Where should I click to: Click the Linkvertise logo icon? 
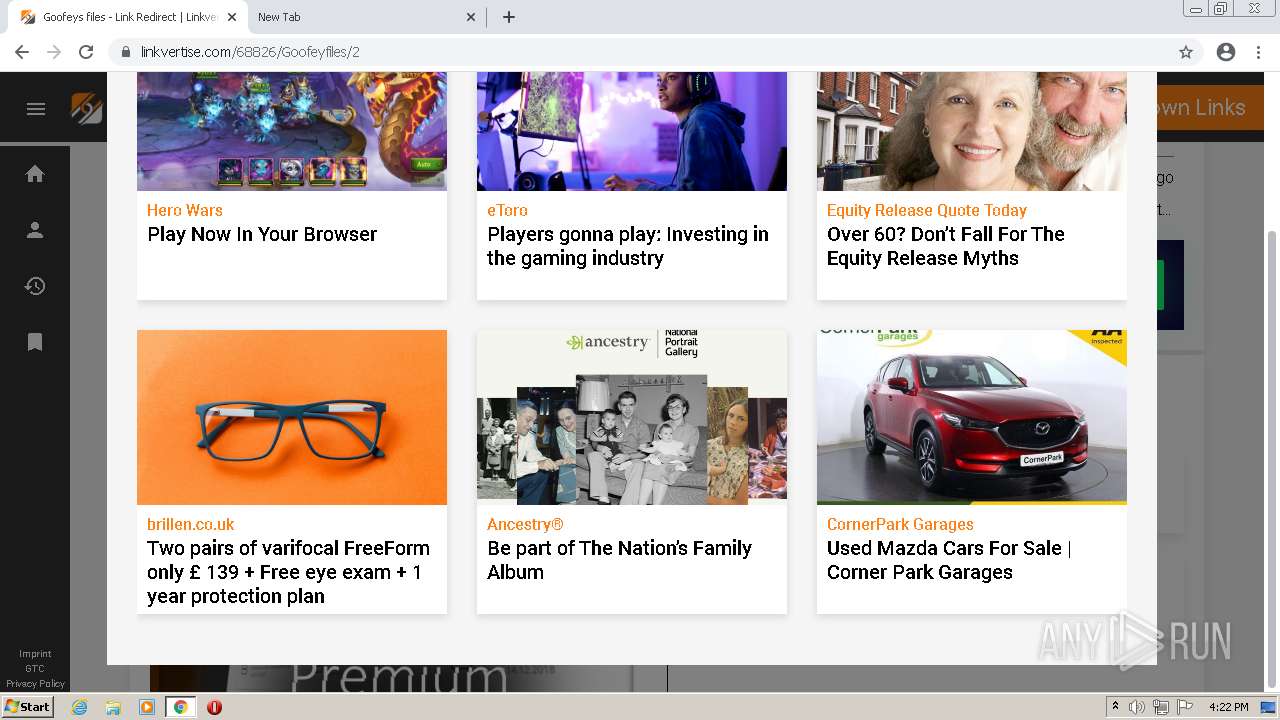point(87,108)
